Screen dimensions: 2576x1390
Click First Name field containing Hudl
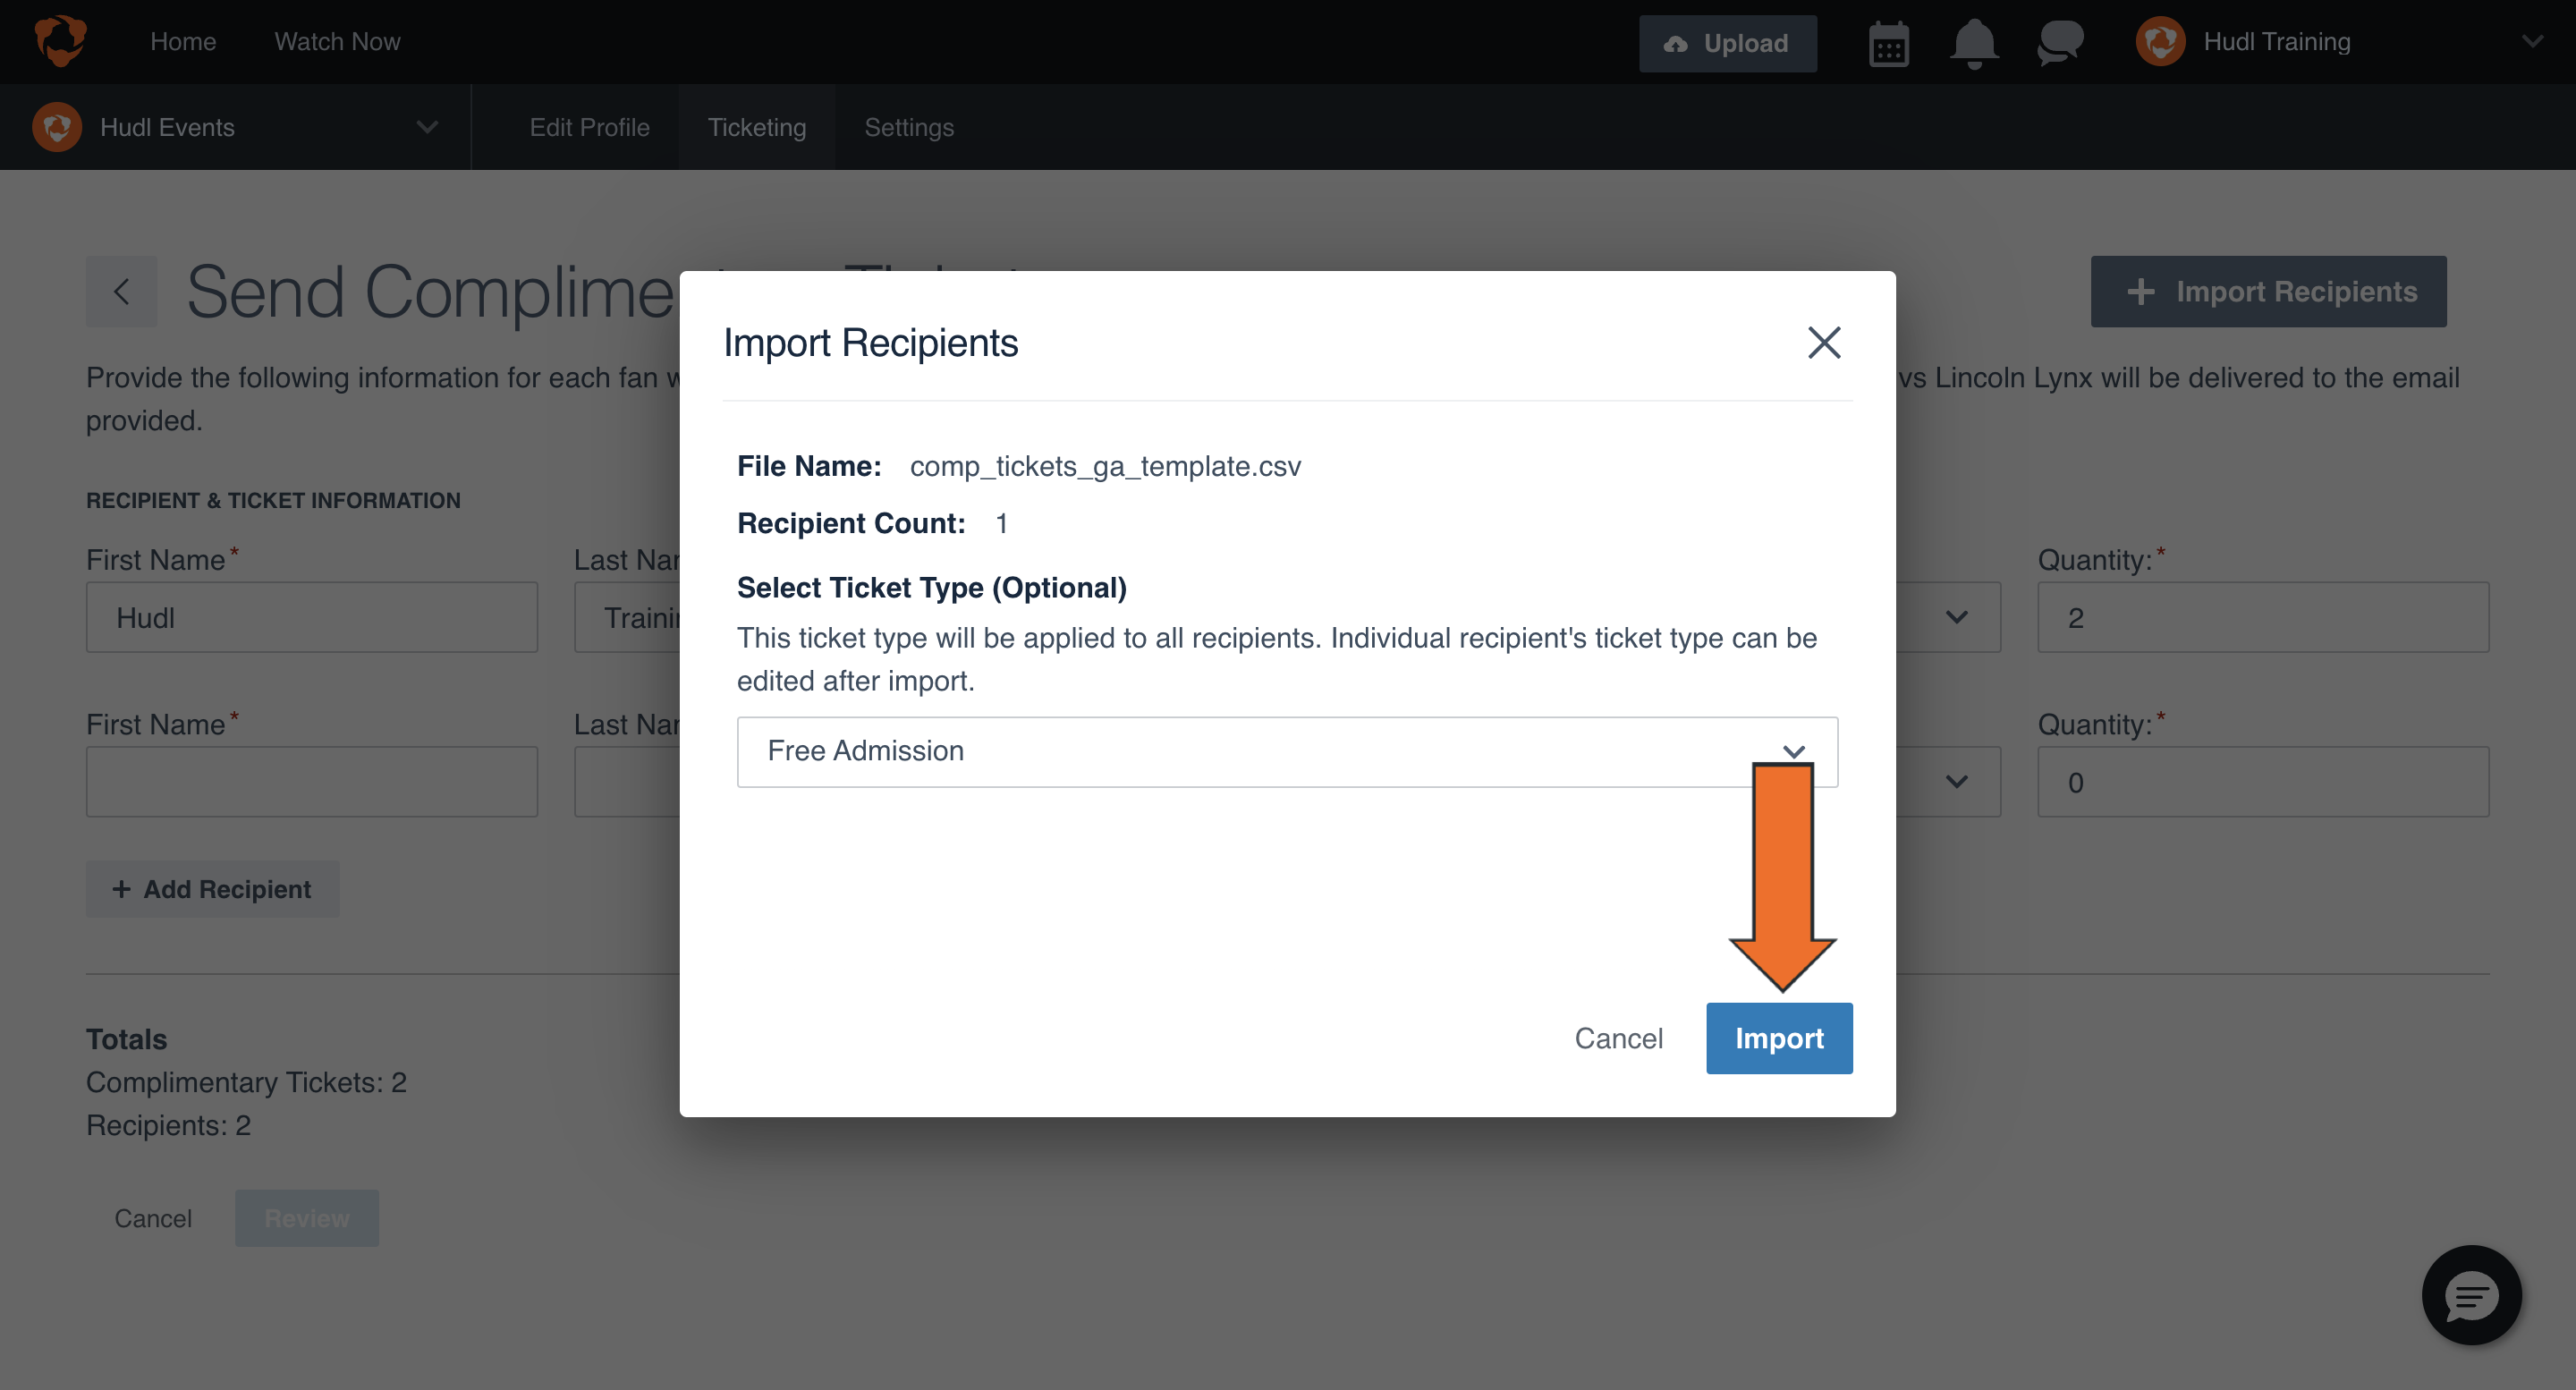point(311,617)
